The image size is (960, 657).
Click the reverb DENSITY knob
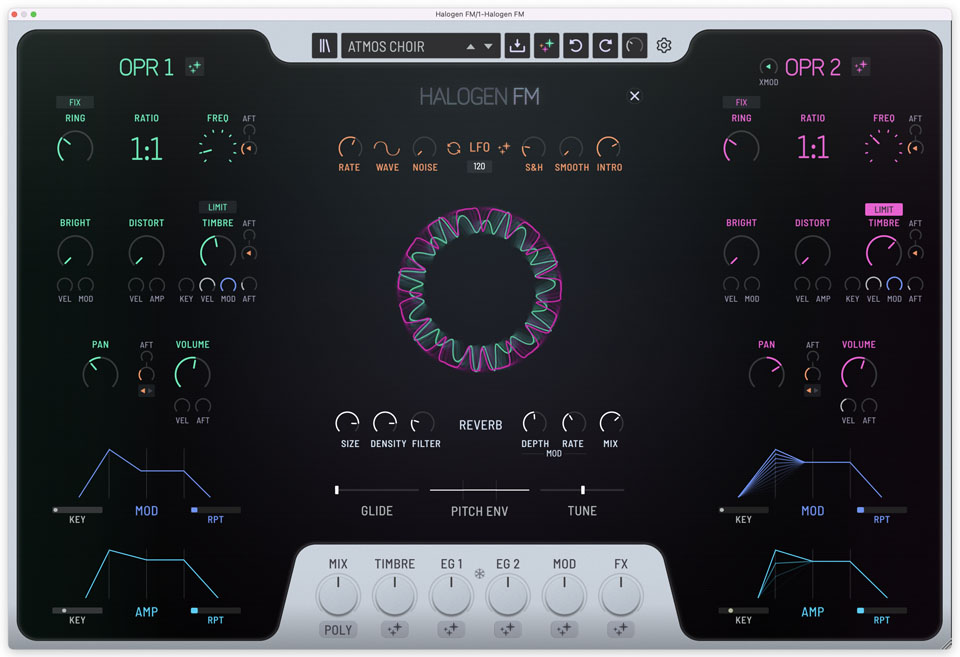[385, 422]
